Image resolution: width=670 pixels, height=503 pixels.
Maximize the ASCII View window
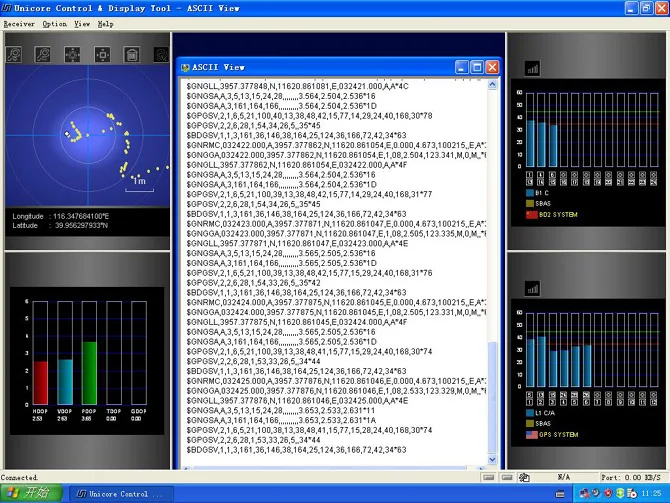click(x=477, y=67)
